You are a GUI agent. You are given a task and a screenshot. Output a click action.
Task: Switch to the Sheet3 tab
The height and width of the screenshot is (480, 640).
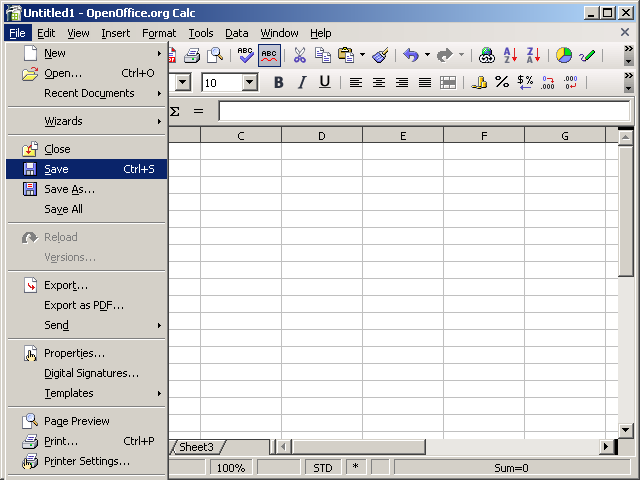(x=196, y=447)
